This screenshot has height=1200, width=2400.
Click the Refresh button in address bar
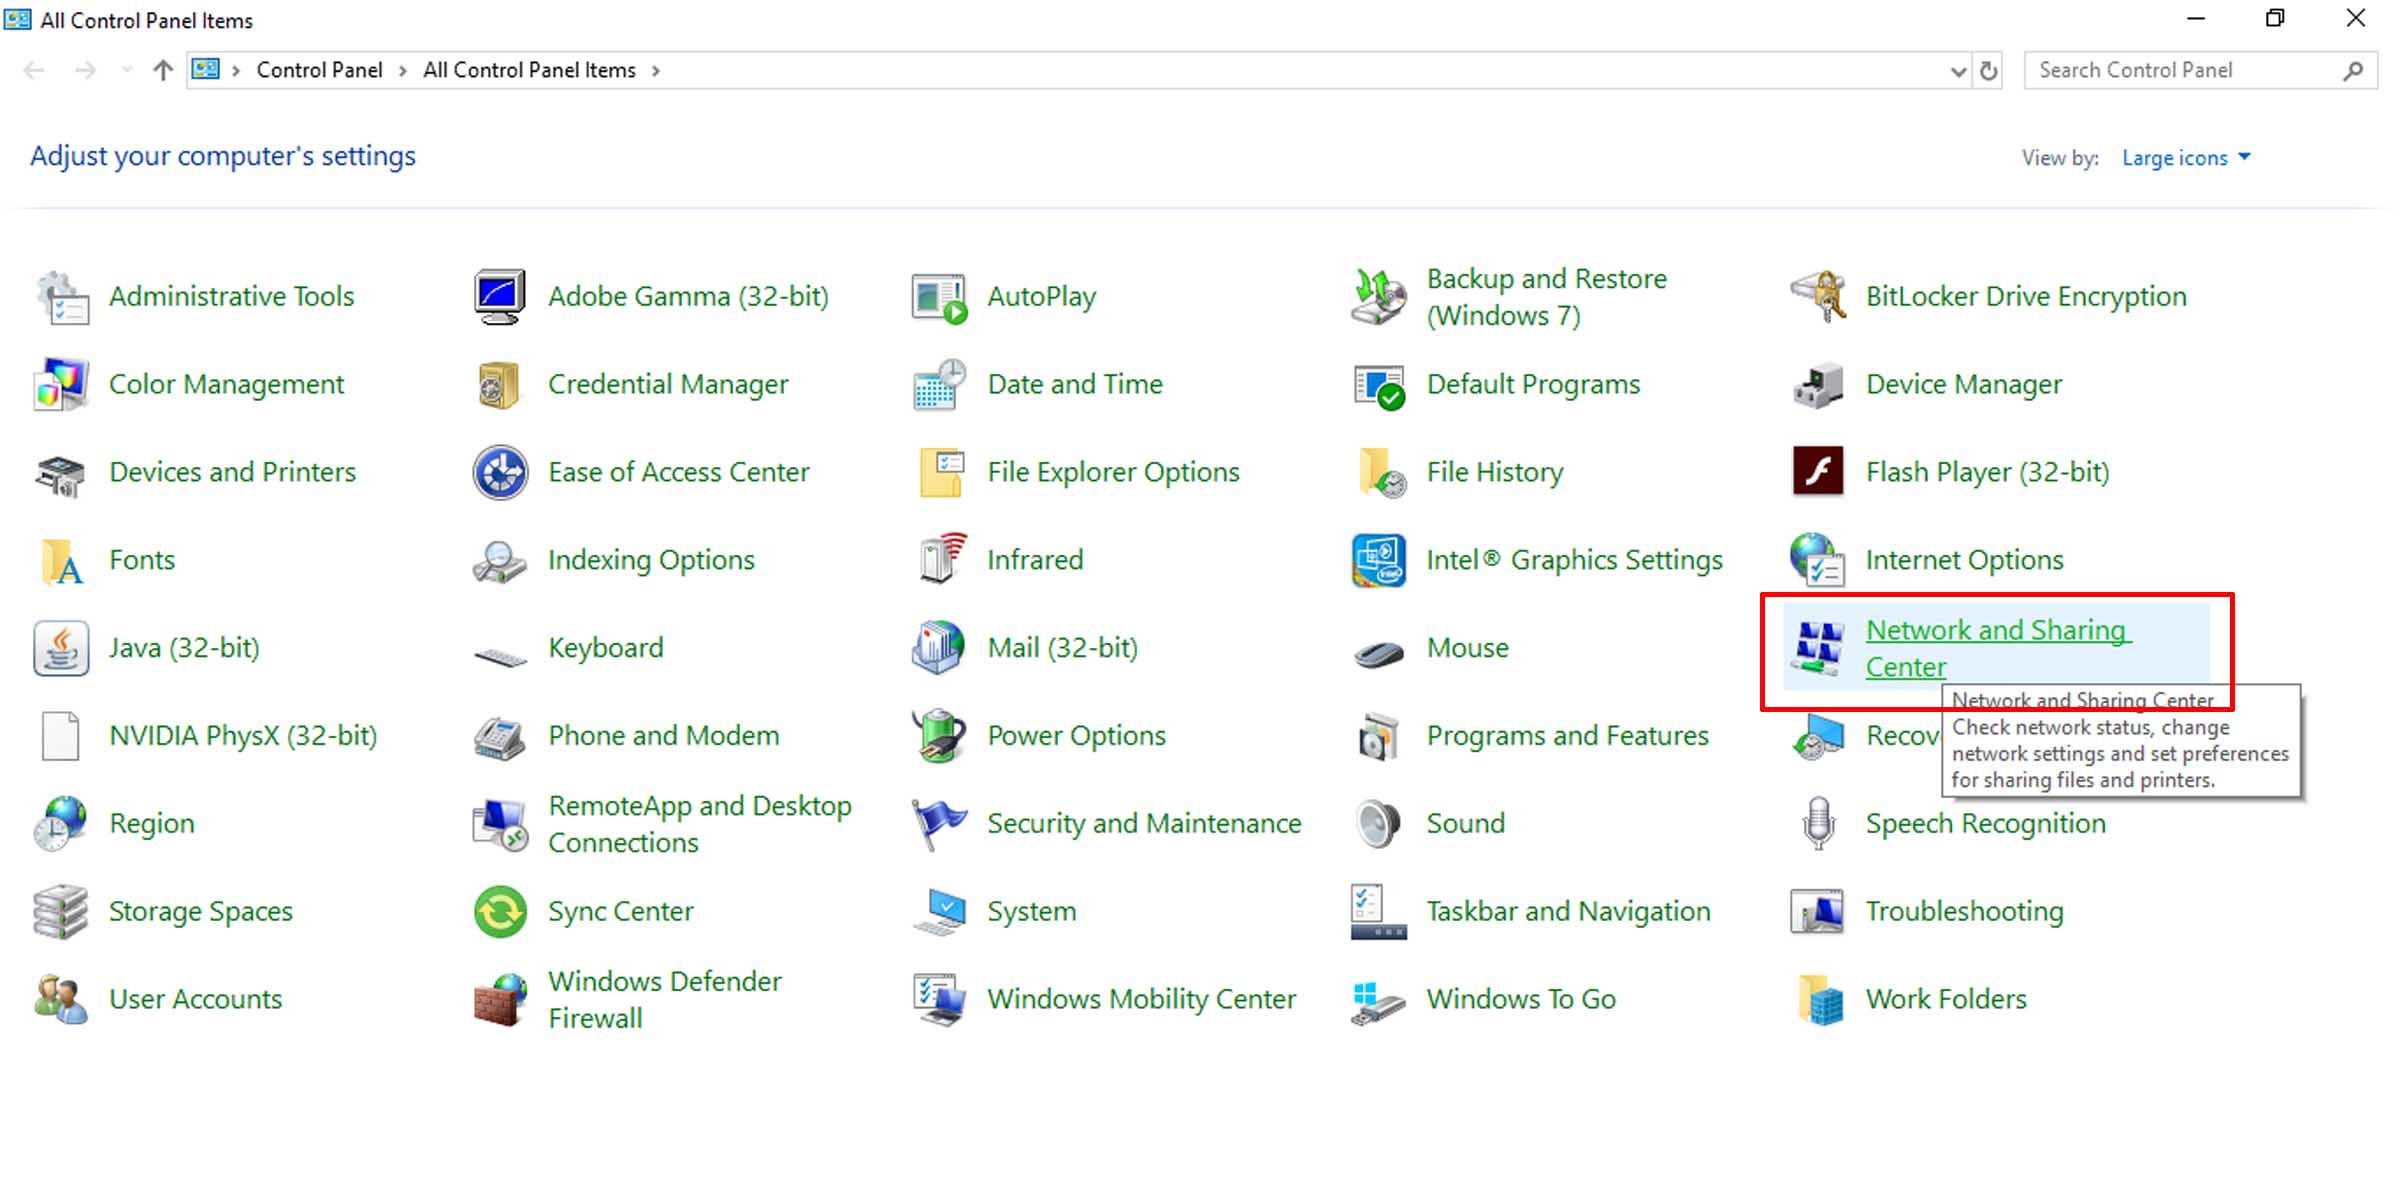1988,71
